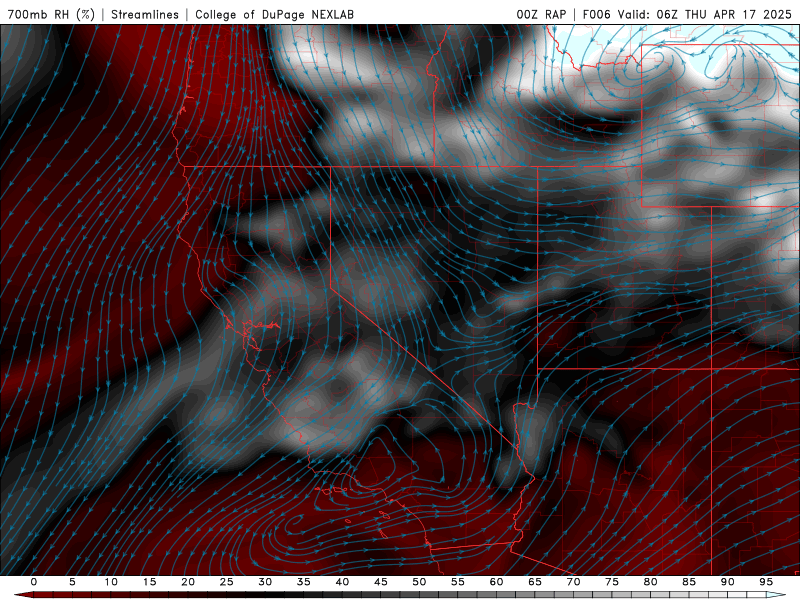The width and height of the screenshot is (800, 600).
Task: Click the colorbar tick label "20"
Action: (x=188, y=582)
